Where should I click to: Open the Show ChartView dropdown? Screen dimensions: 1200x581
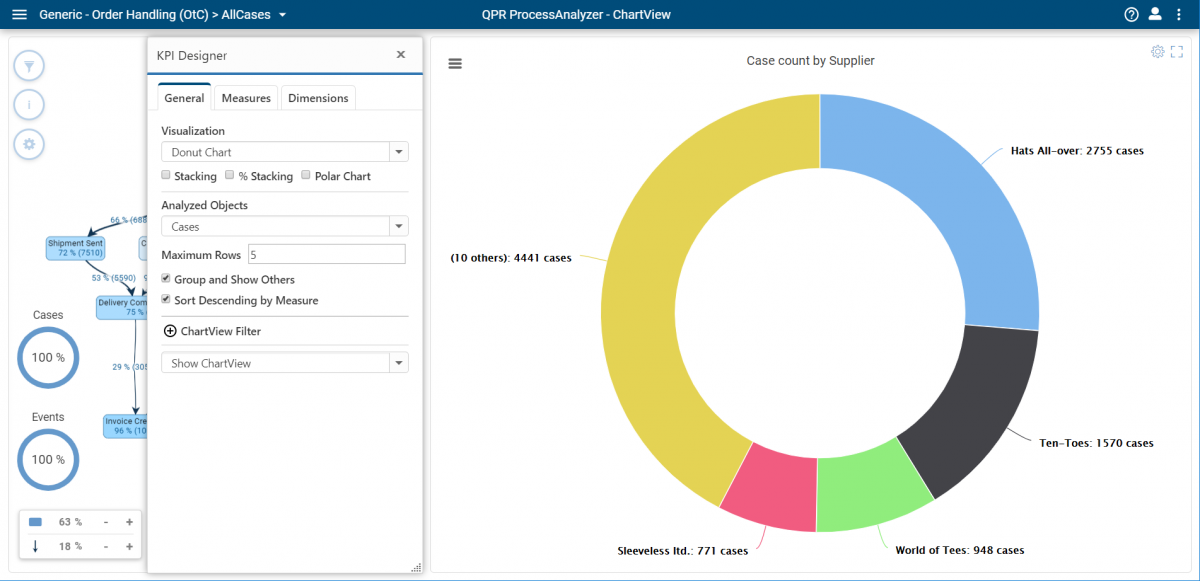285,363
